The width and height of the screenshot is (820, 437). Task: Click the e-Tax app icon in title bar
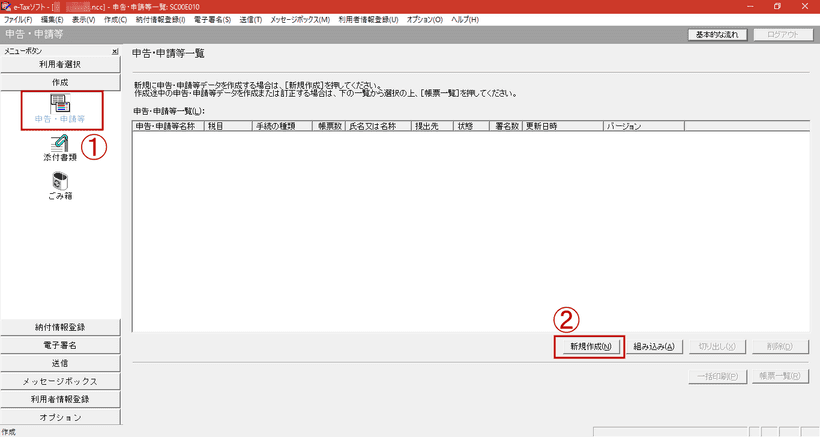6,6
